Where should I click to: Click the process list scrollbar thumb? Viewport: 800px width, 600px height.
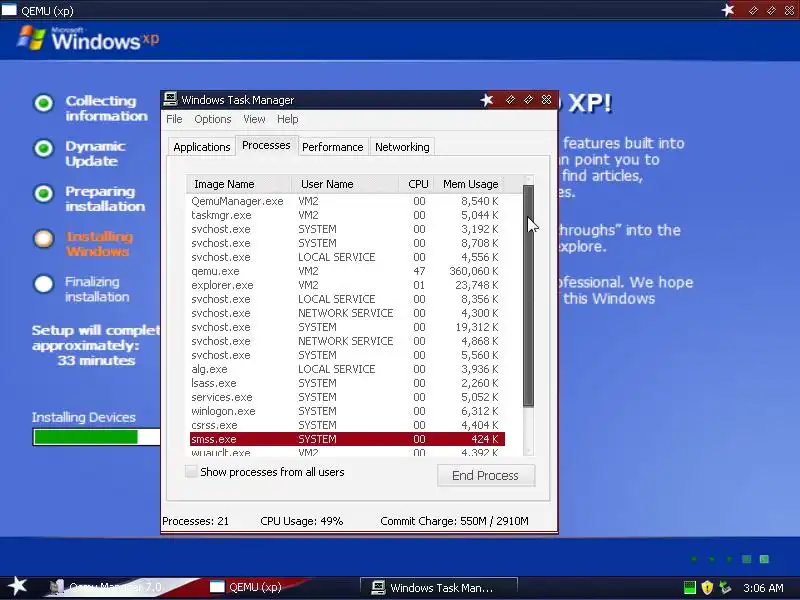[529, 296]
